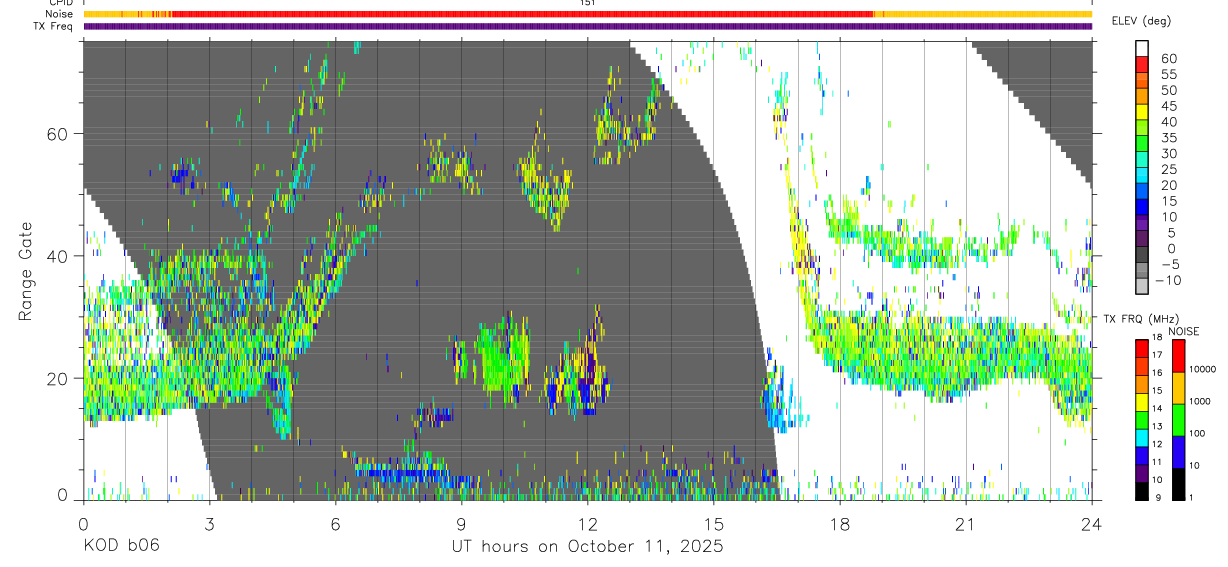Click the 'ELEV (deg)' legend title
Viewport: 1228px width, 567px height.
(x=1142, y=21)
